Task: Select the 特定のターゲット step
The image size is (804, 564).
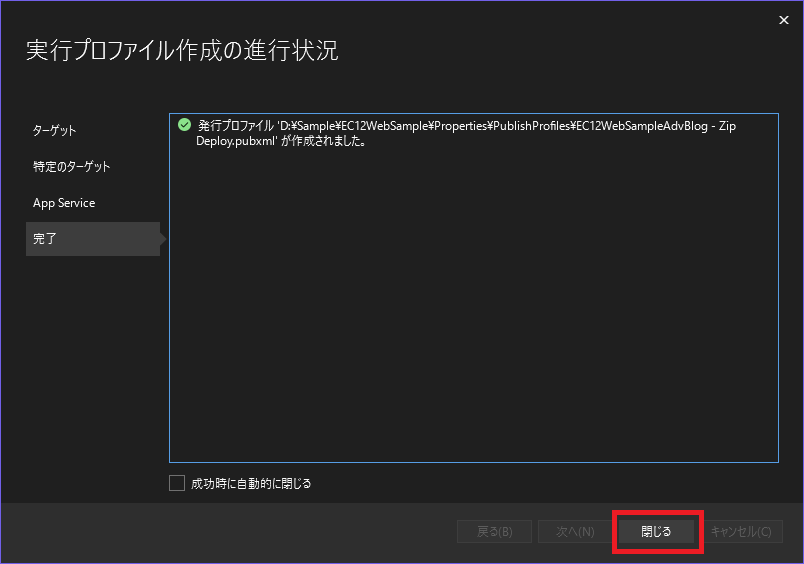Action: point(71,167)
